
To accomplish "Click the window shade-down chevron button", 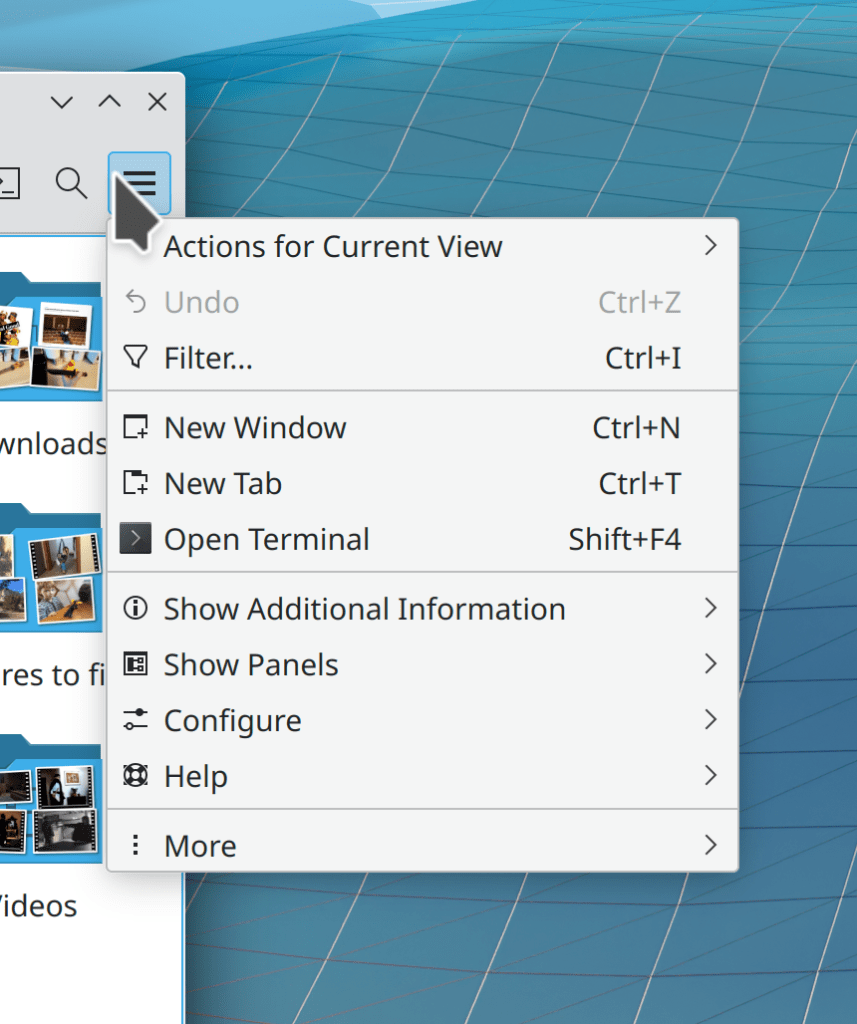I will click(x=62, y=102).
